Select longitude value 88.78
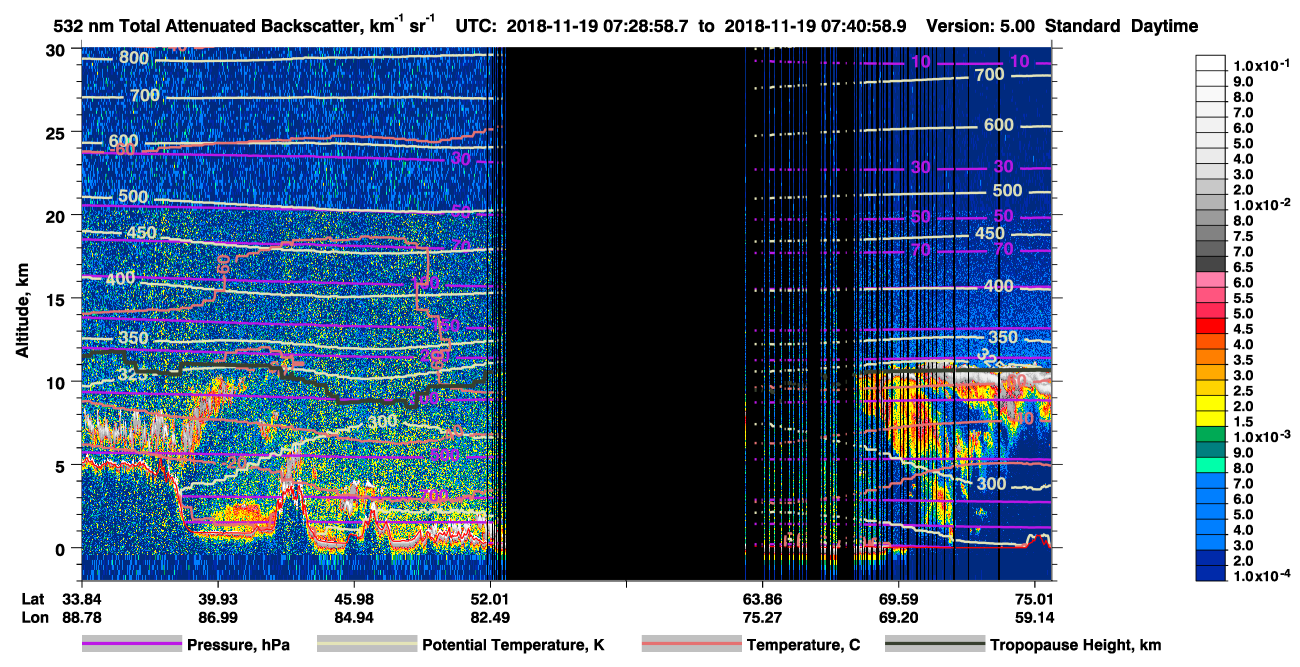The height and width of the screenshot is (667, 1300). pos(82,617)
